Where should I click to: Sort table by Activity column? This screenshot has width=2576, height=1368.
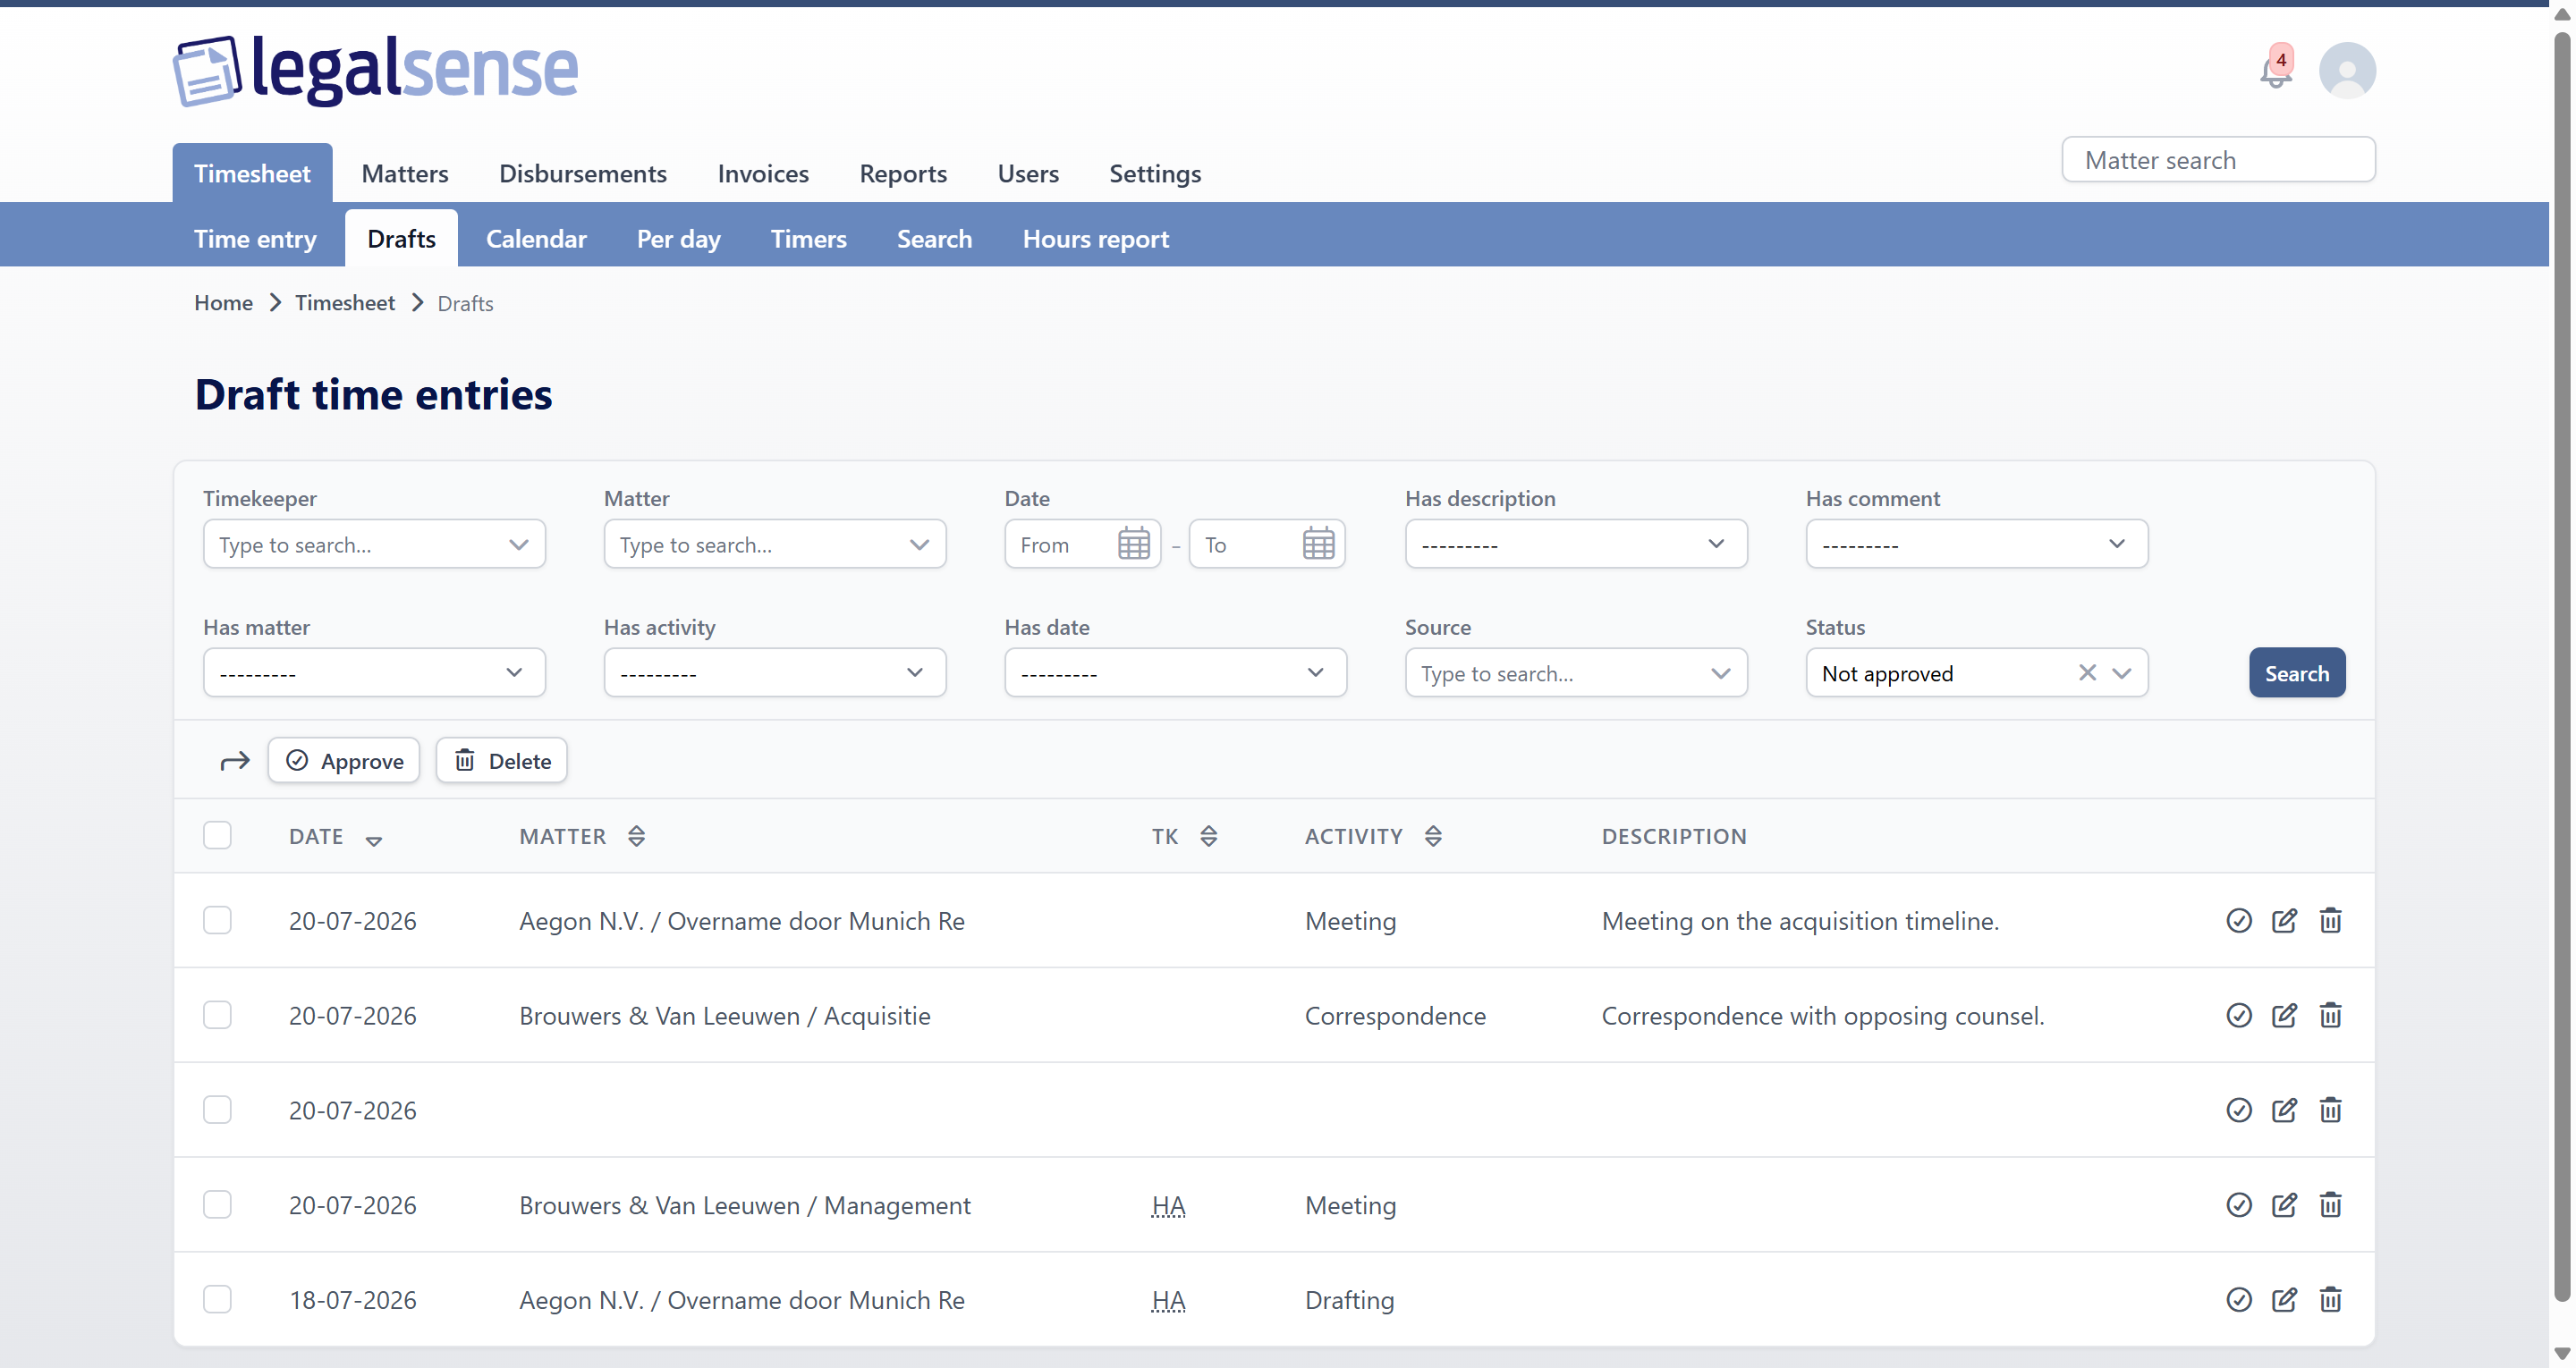1432,836
